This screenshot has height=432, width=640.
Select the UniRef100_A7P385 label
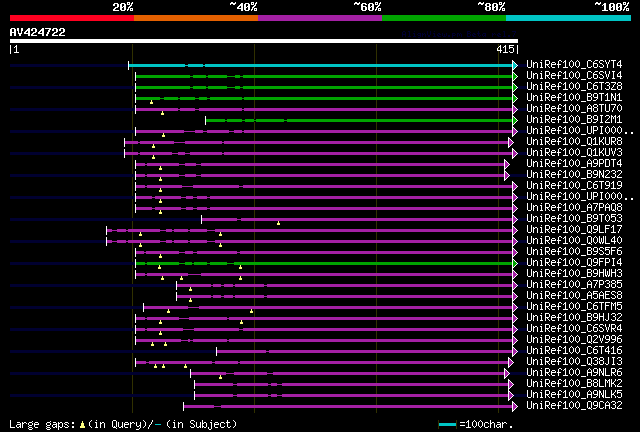pyautogui.click(x=574, y=285)
